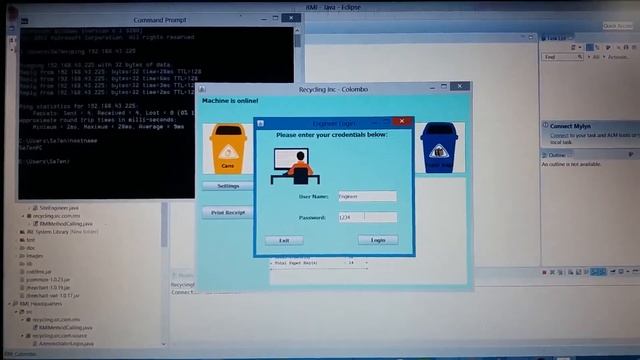640x360 pixels.
Task: Click the 'Machine is online!' status text
Action: [230, 100]
